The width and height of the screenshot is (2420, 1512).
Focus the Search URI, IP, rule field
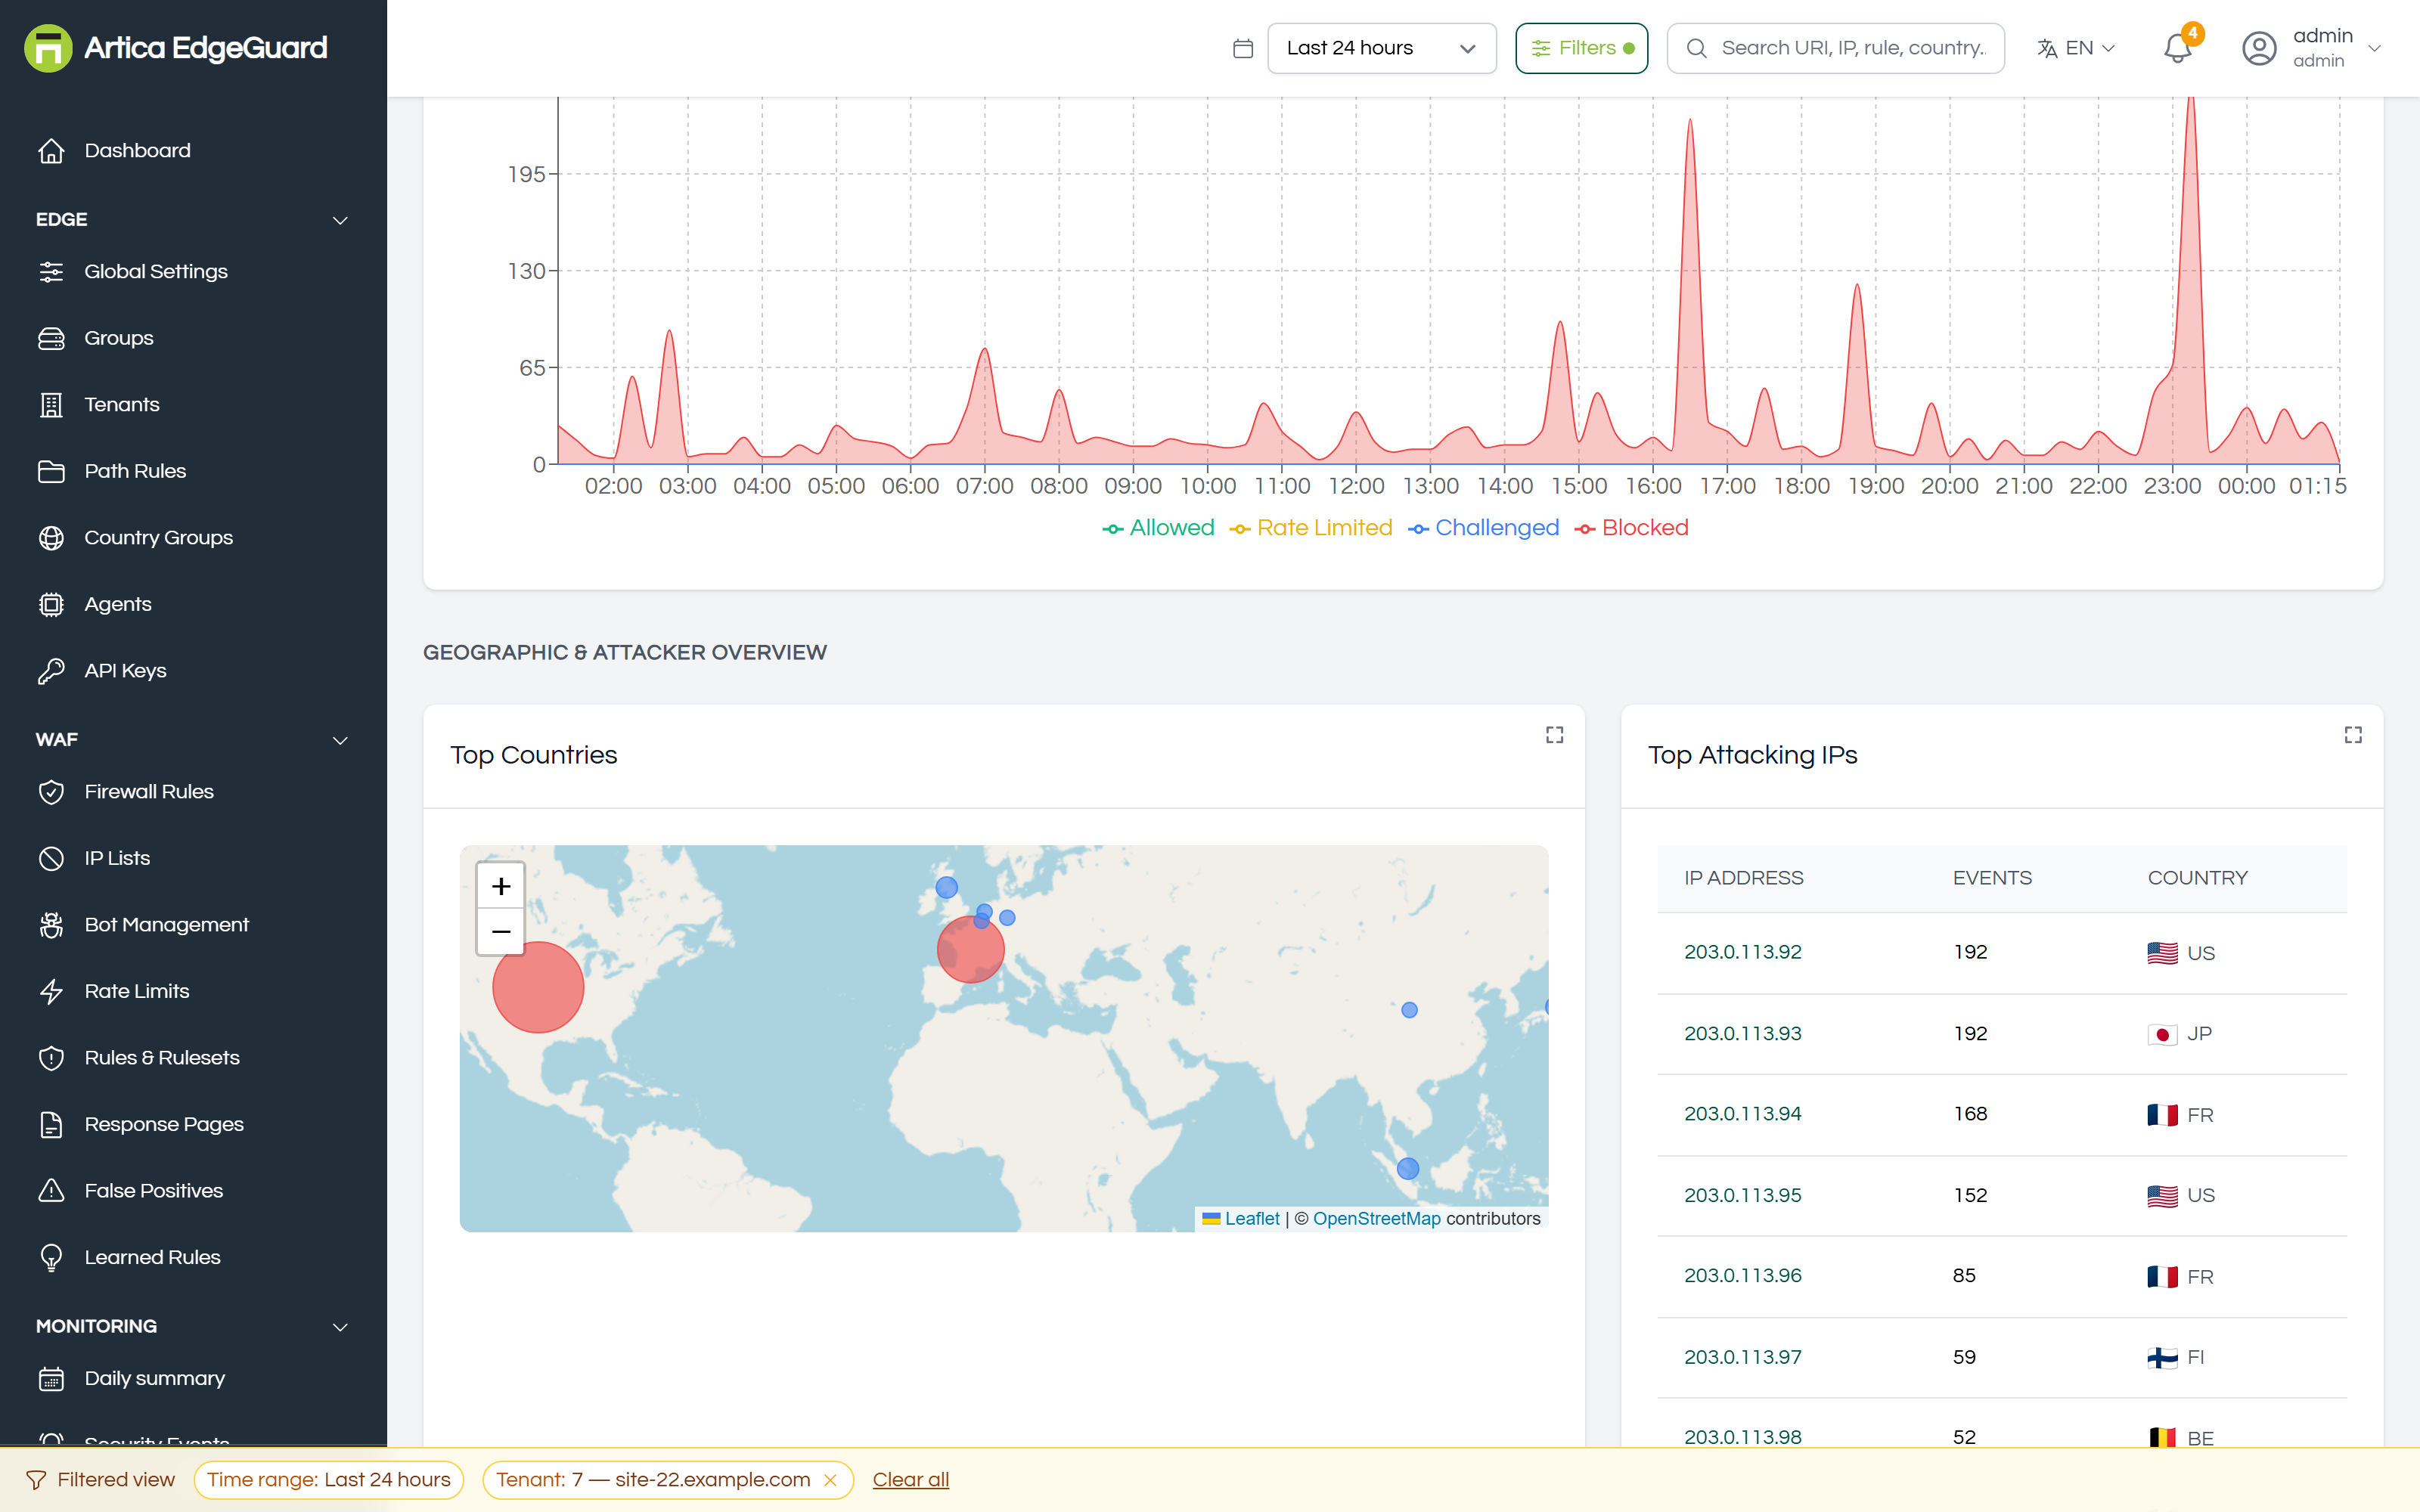(x=1835, y=48)
